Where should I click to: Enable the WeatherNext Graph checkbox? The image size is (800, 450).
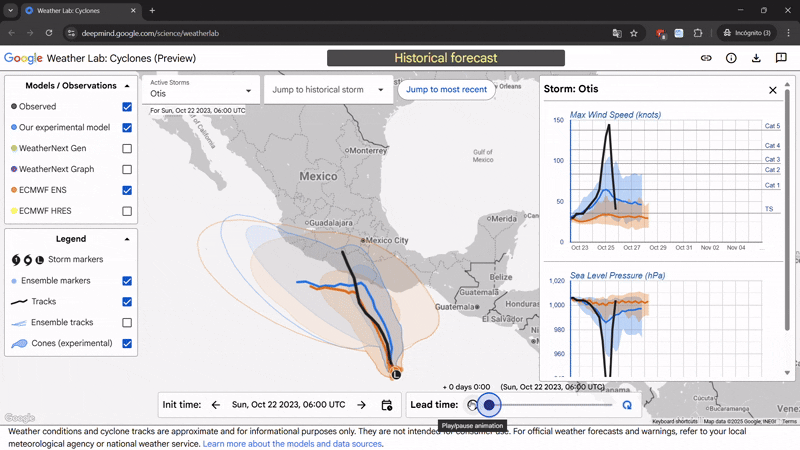pyautogui.click(x=127, y=169)
